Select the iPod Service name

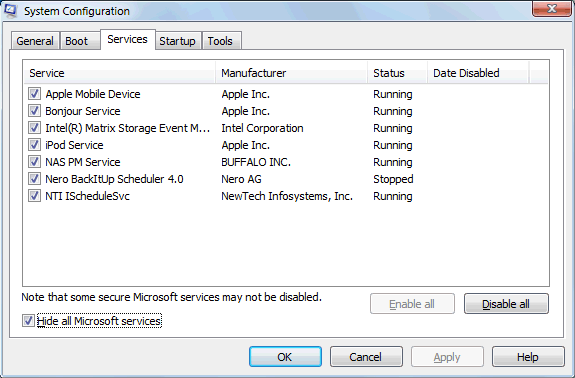coord(74,145)
